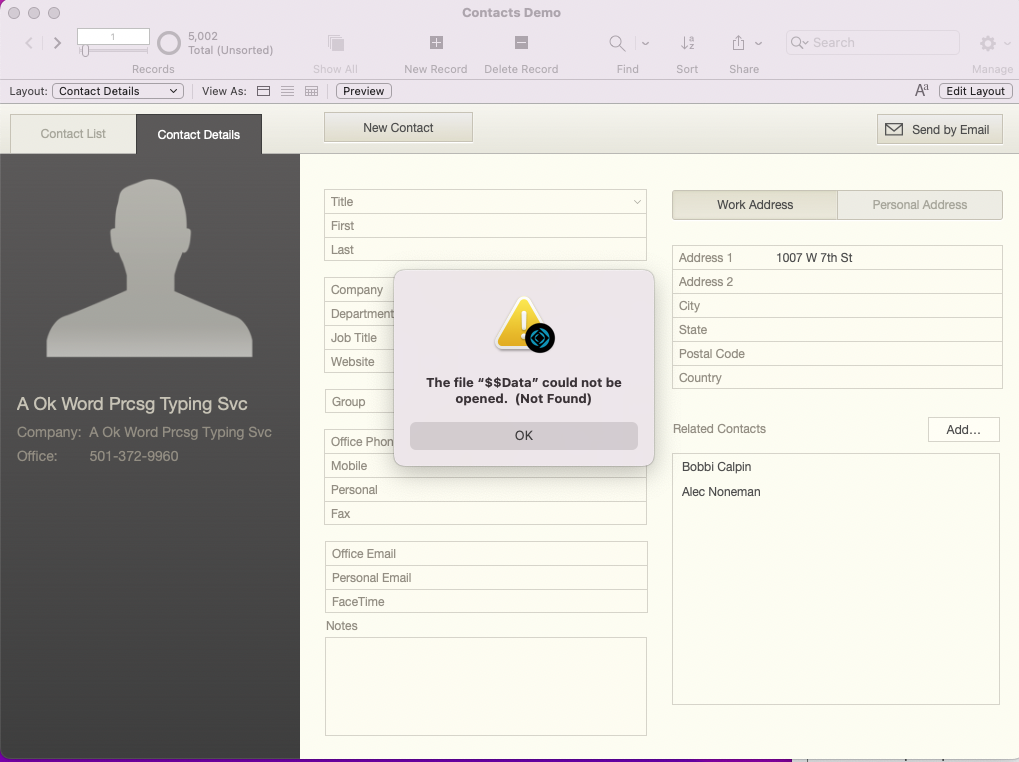Click the record navigation slider
The width and height of the screenshot is (1019, 762).
coord(113,50)
